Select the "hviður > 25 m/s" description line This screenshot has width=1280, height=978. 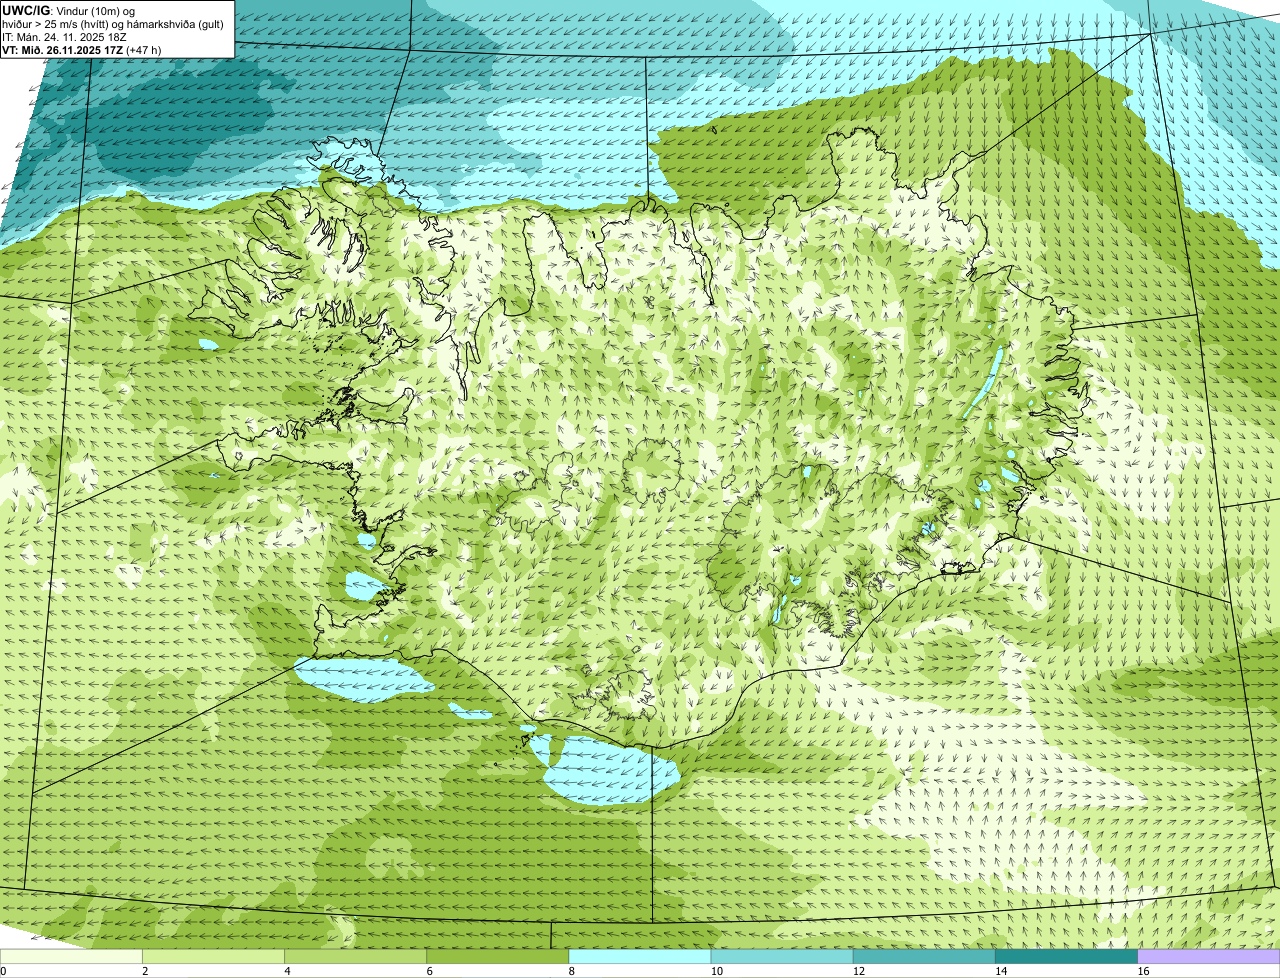(112, 24)
